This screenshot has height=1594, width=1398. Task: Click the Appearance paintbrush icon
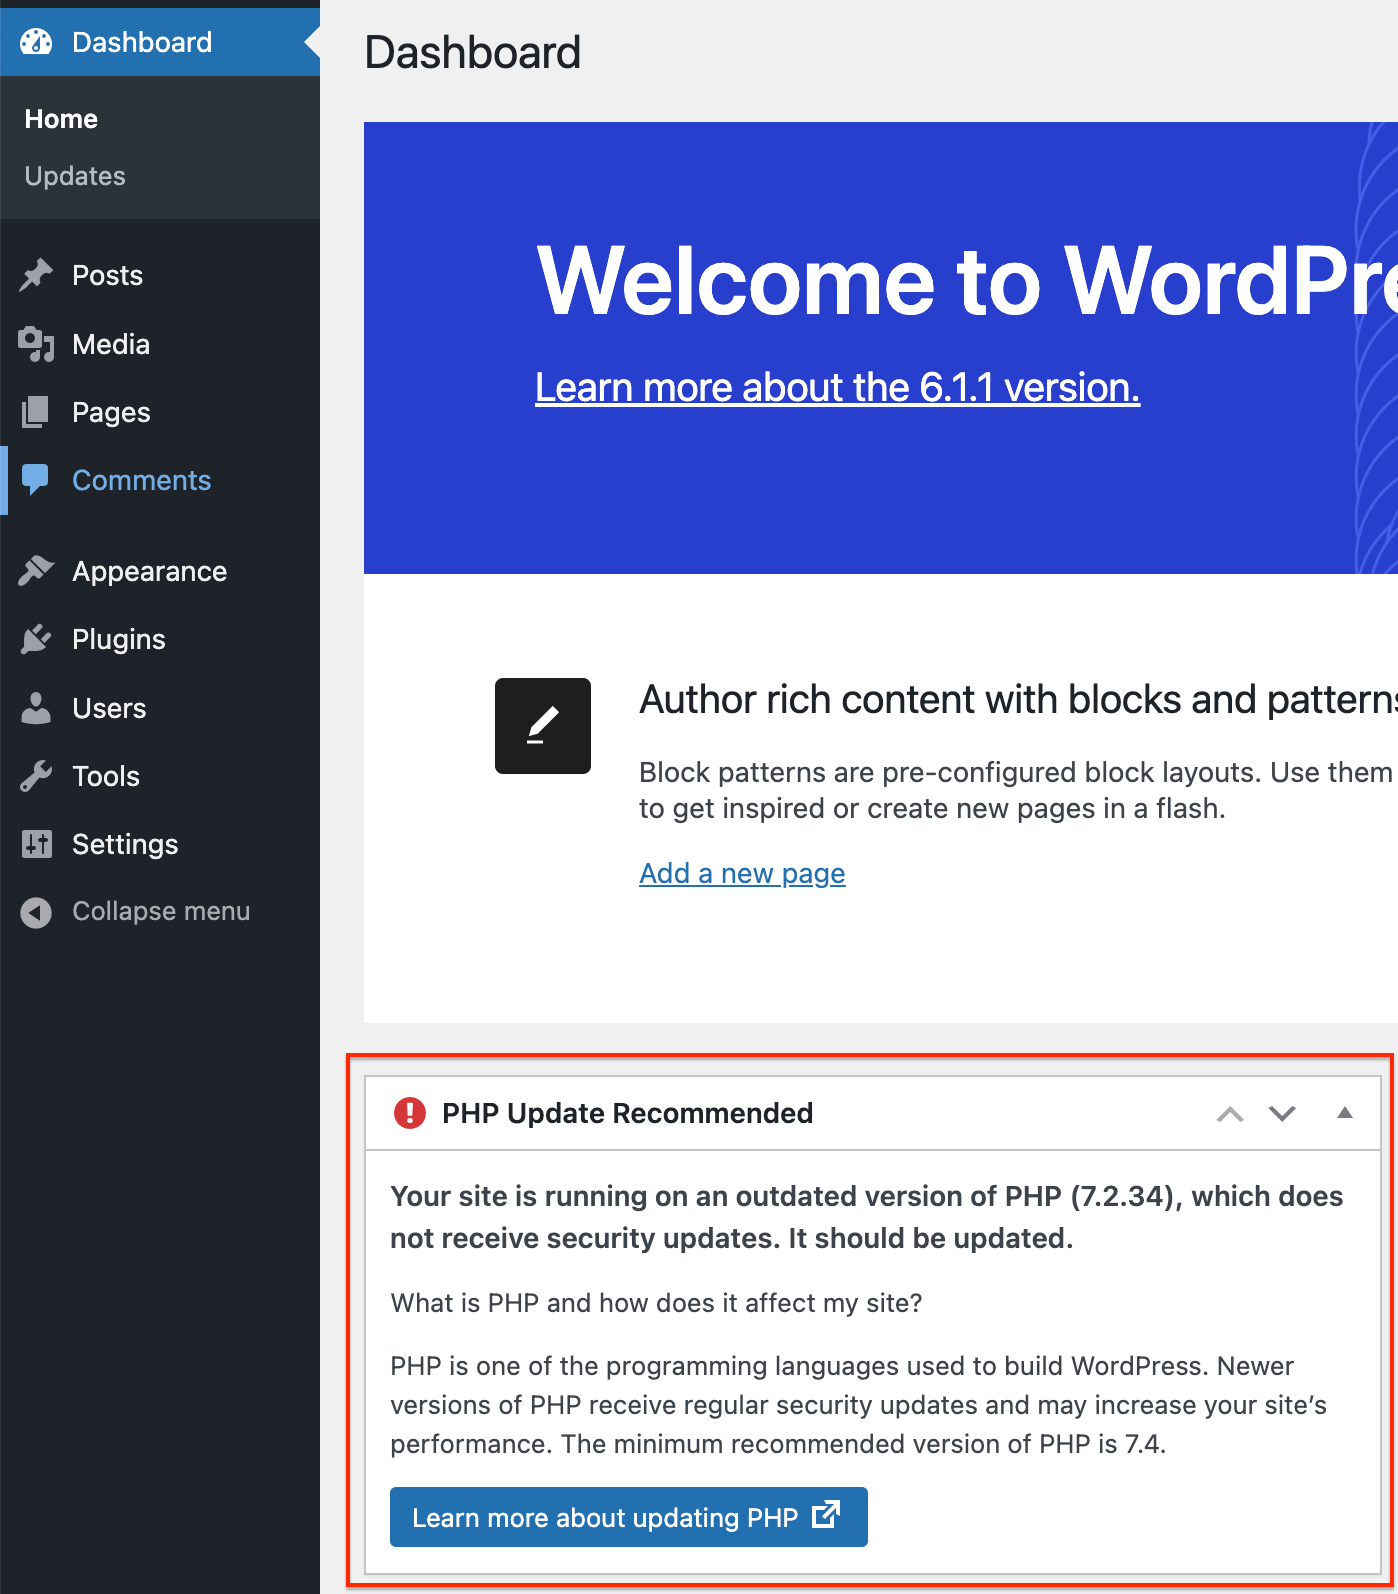point(36,571)
